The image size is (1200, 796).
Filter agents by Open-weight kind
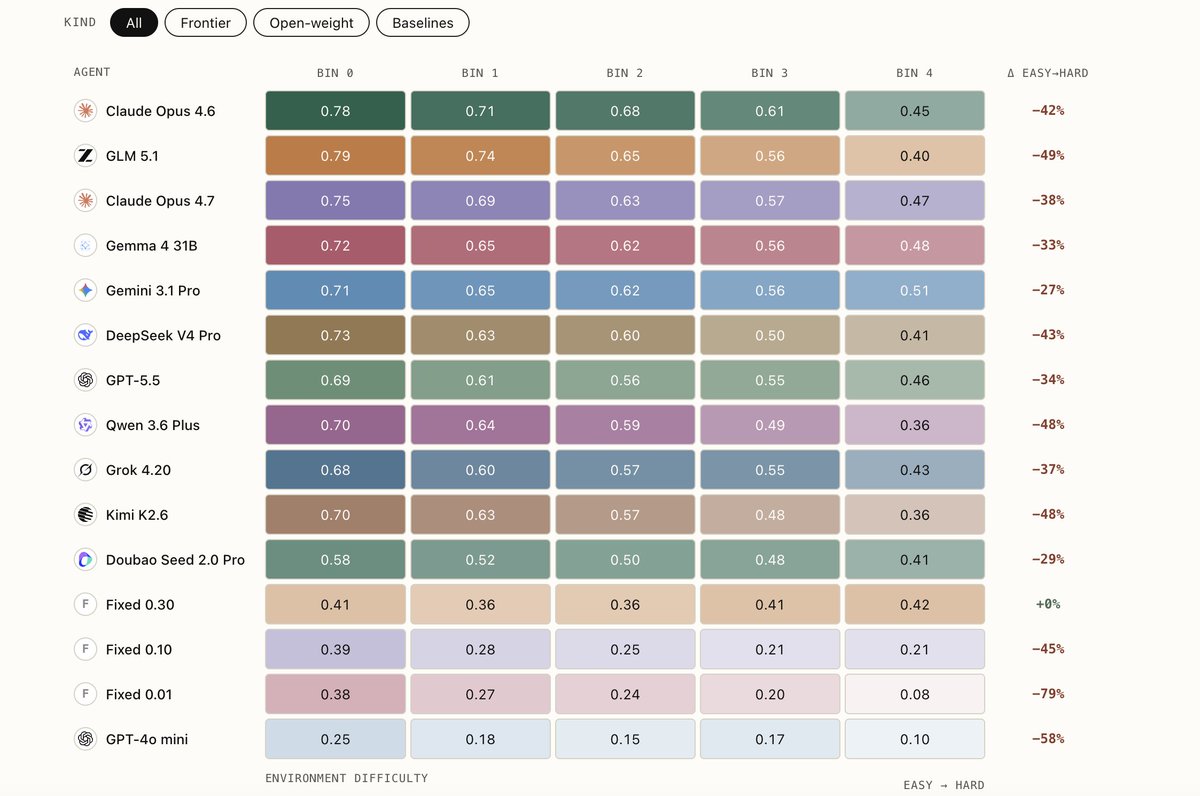[311, 22]
